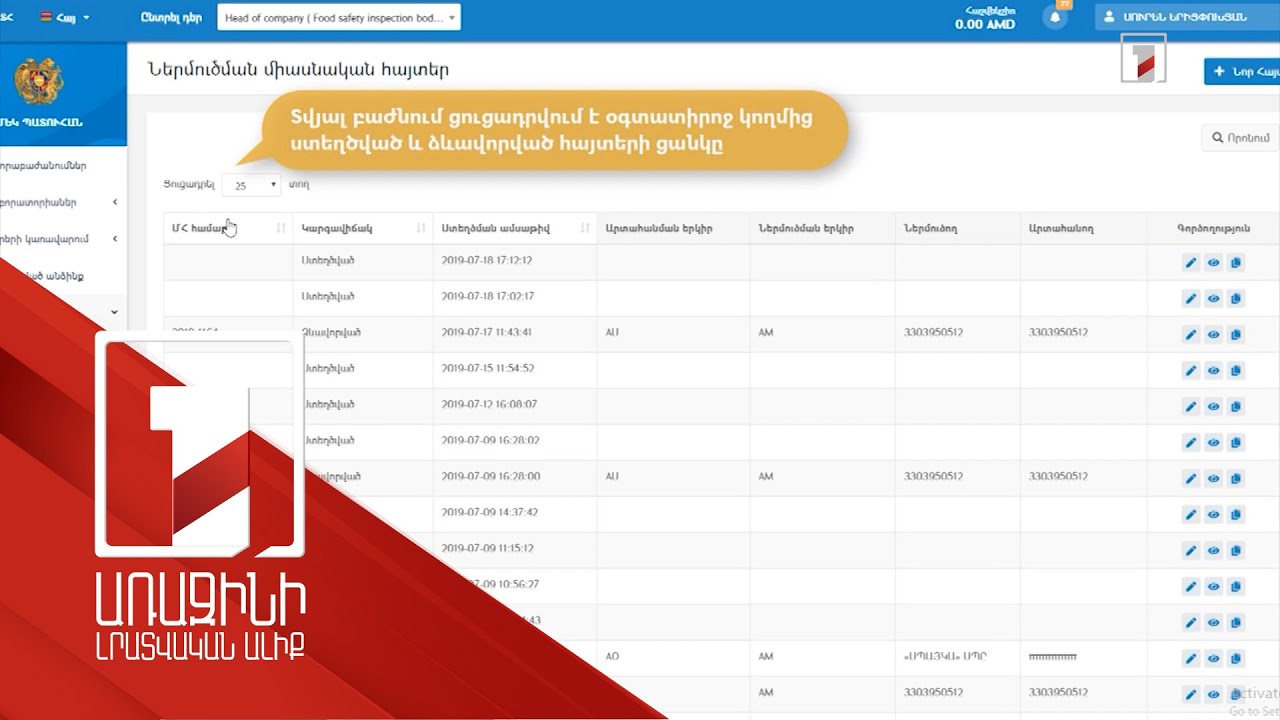Edit the request created 2019-07-09 16:28:00

[x=1190, y=479]
